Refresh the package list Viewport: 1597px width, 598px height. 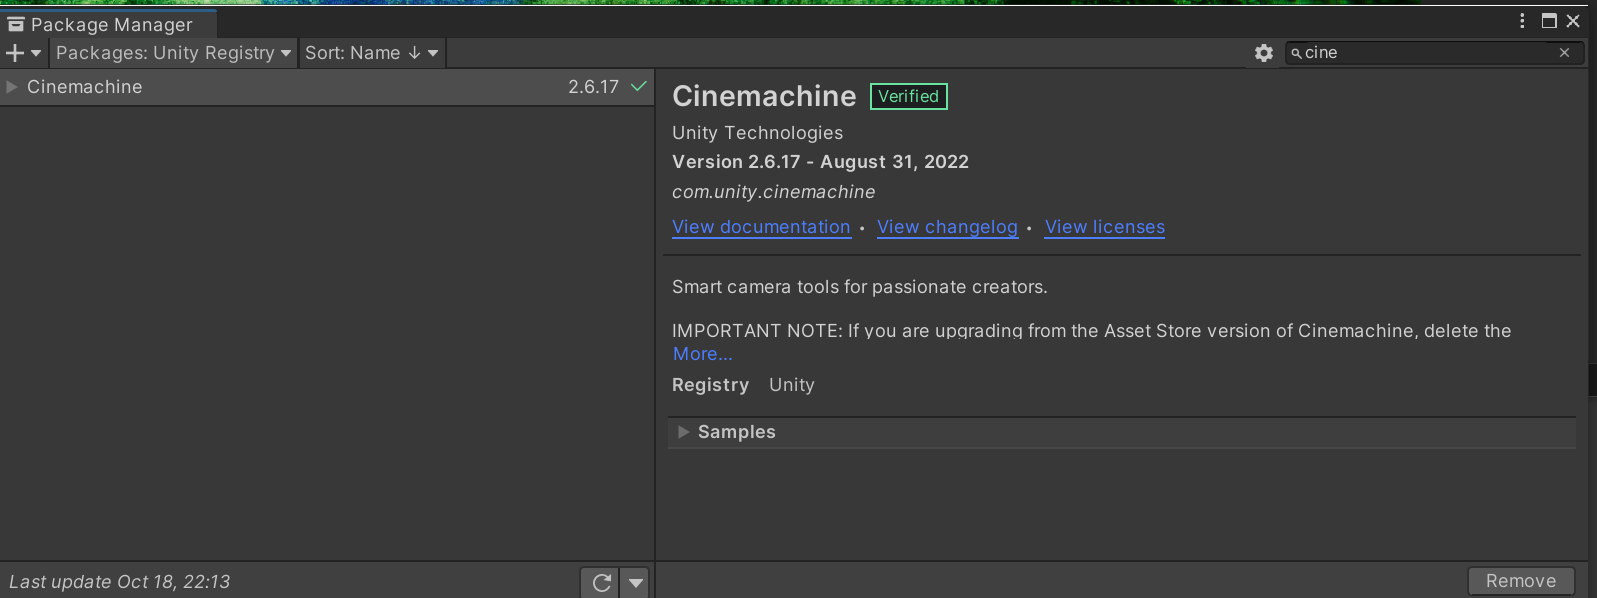tap(601, 582)
